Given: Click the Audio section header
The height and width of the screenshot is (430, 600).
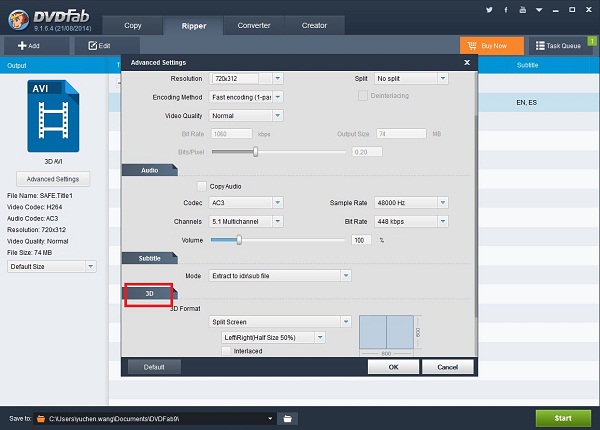Looking at the screenshot, I should pos(150,170).
